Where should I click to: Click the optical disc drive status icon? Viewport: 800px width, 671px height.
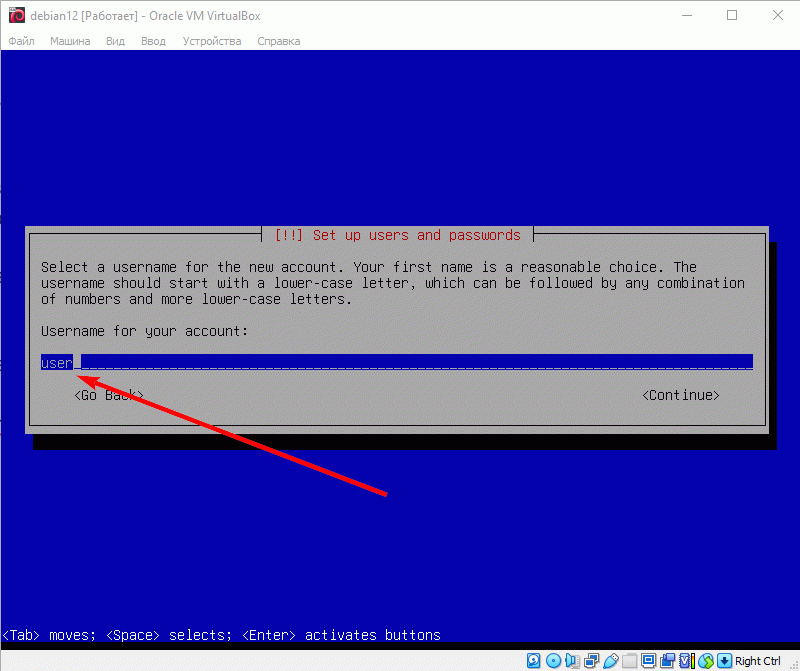[554, 661]
